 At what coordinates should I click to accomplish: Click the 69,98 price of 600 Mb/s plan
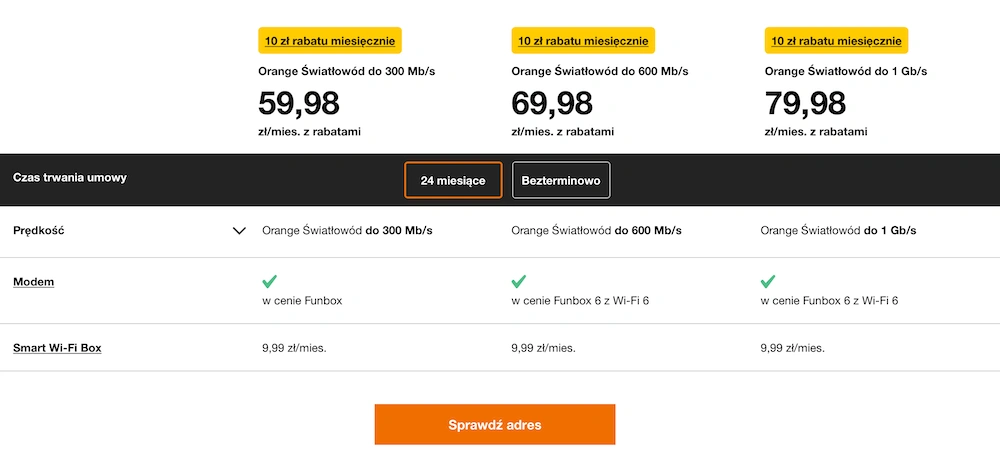pos(552,103)
